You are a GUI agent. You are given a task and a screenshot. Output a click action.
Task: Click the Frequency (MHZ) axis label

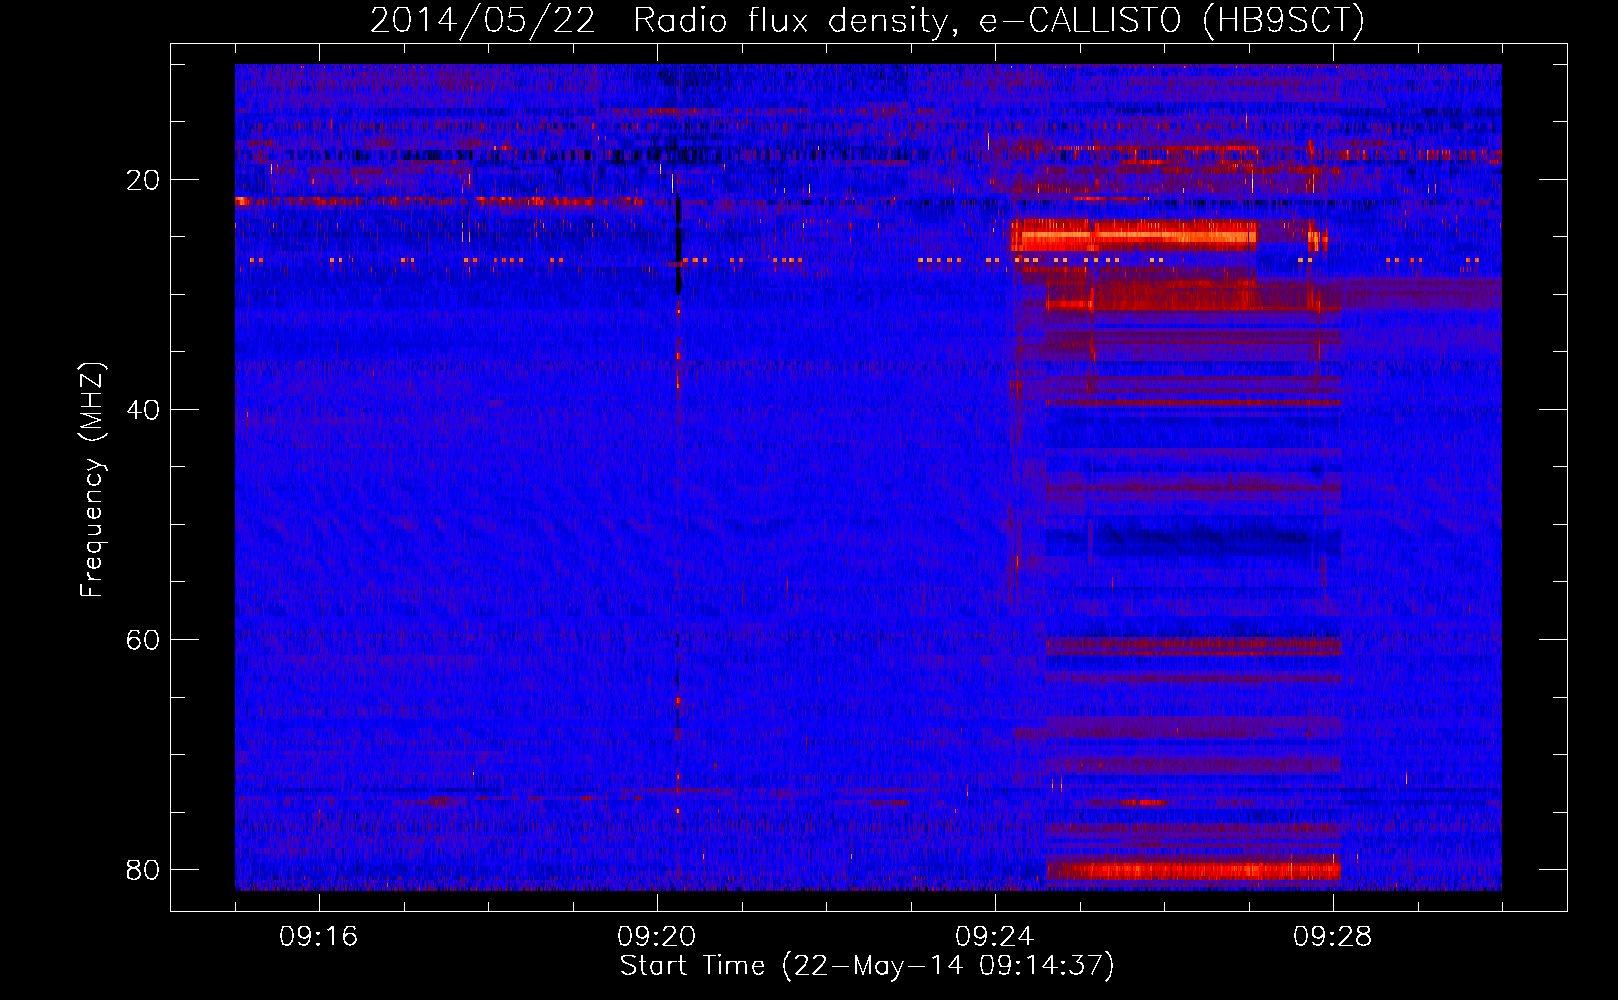(x=92, y=480)
